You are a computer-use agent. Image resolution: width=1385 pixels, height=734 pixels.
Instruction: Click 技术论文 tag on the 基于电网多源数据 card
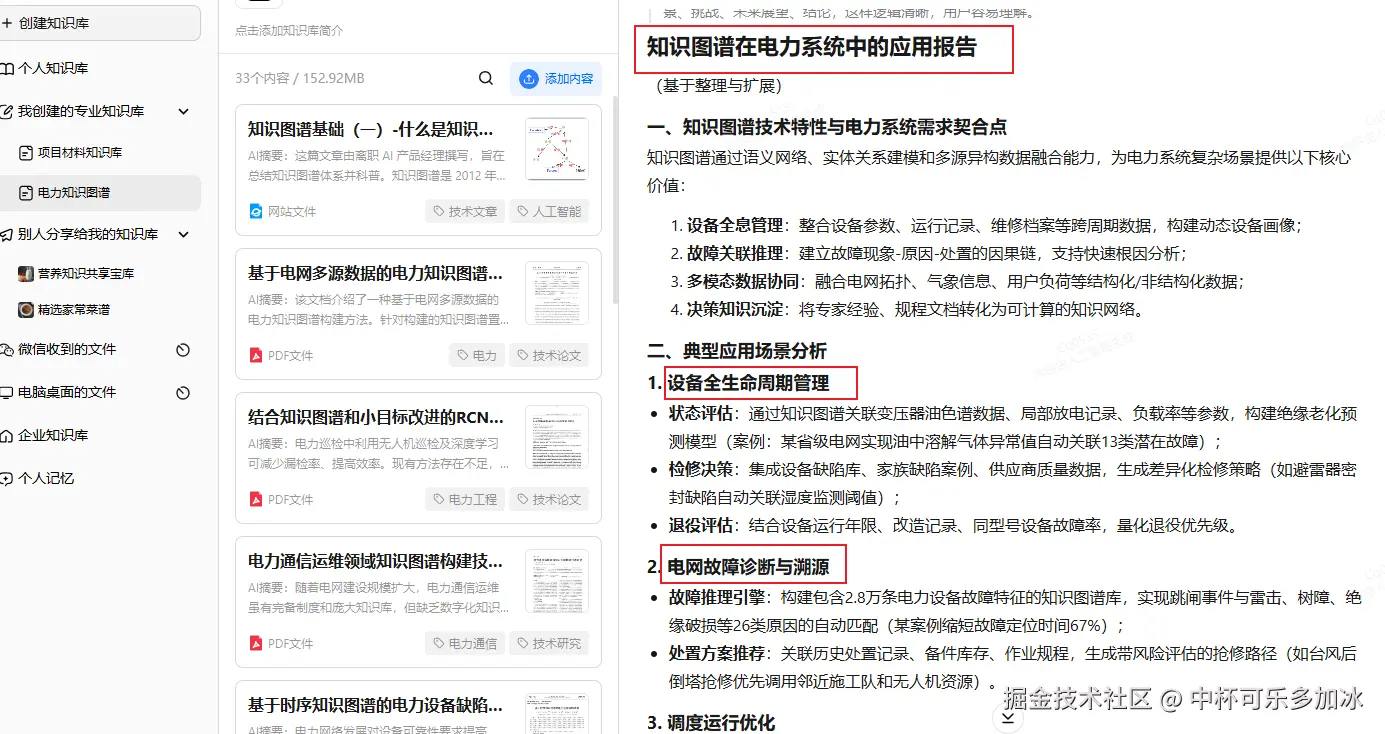point(549,355)
